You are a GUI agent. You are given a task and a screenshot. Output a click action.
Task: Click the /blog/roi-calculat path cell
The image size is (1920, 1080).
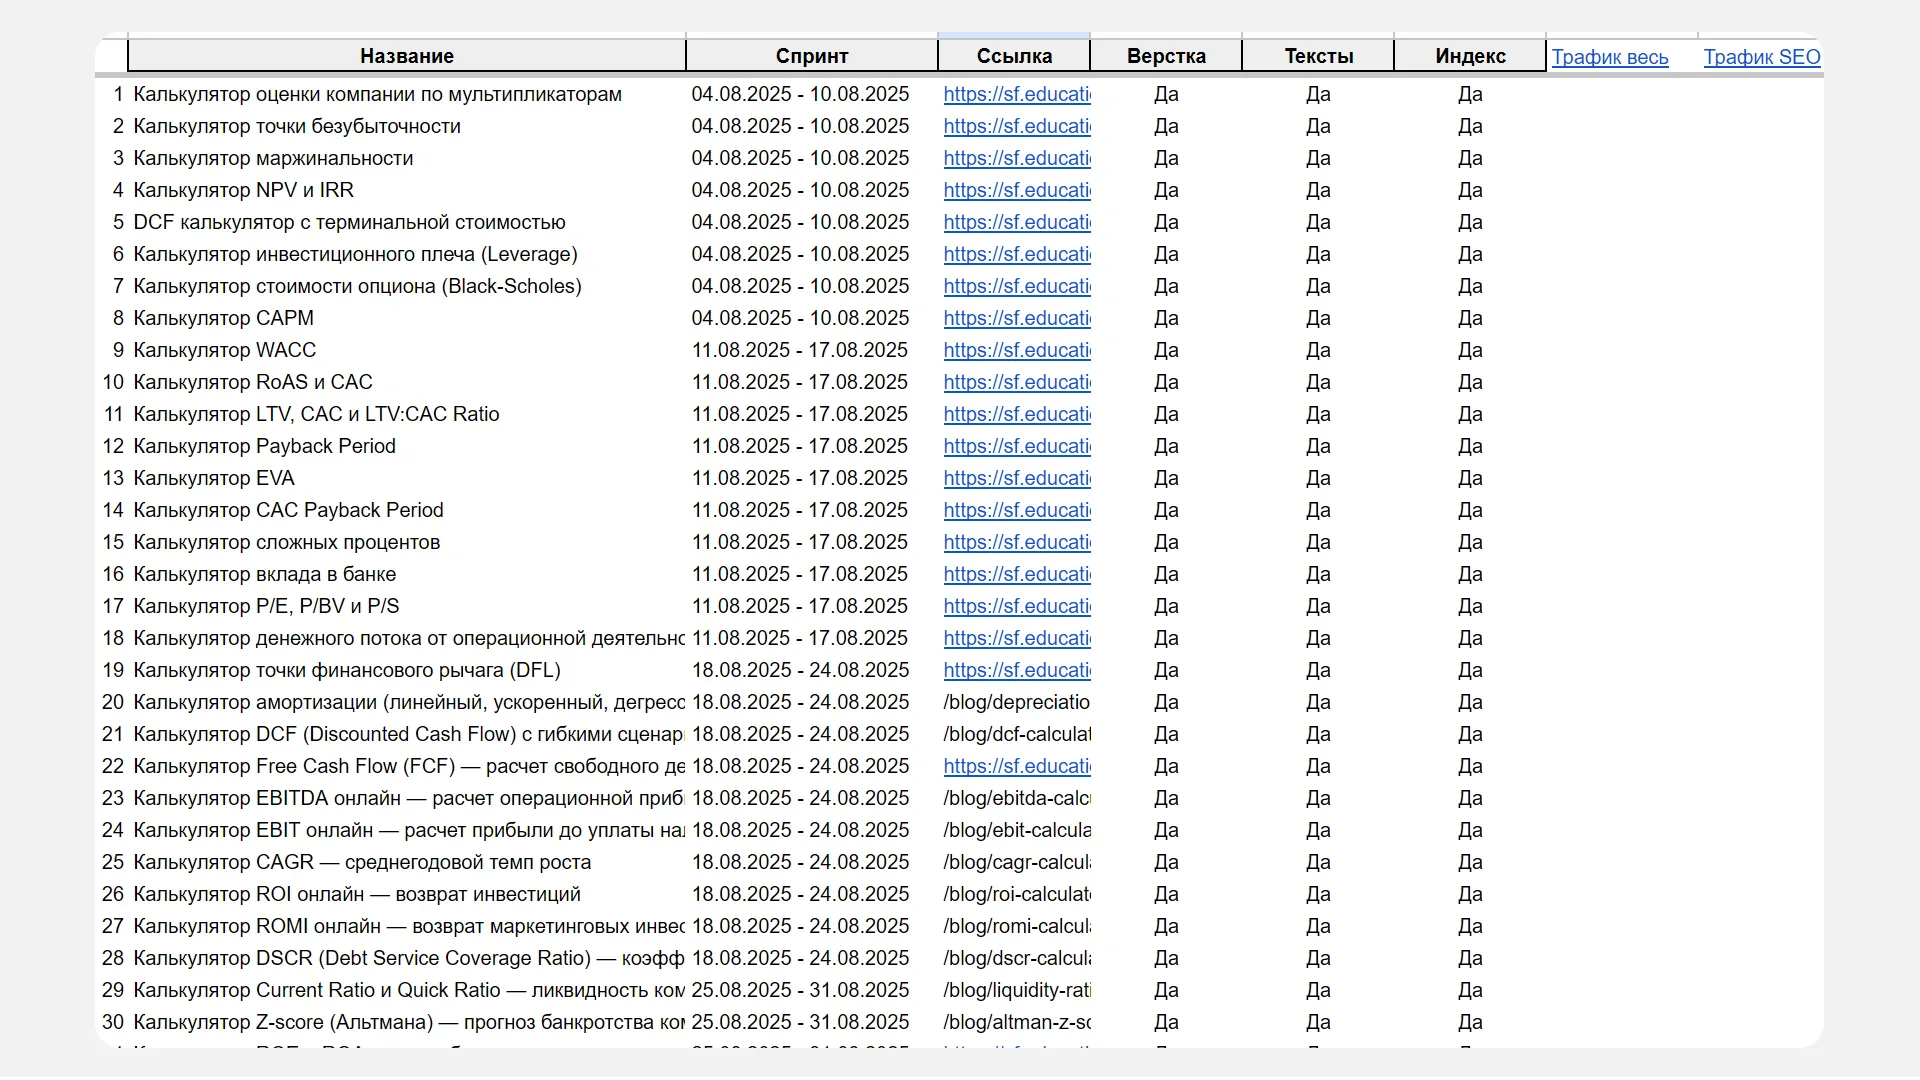pyautogui.click(x=1017, y=894)
